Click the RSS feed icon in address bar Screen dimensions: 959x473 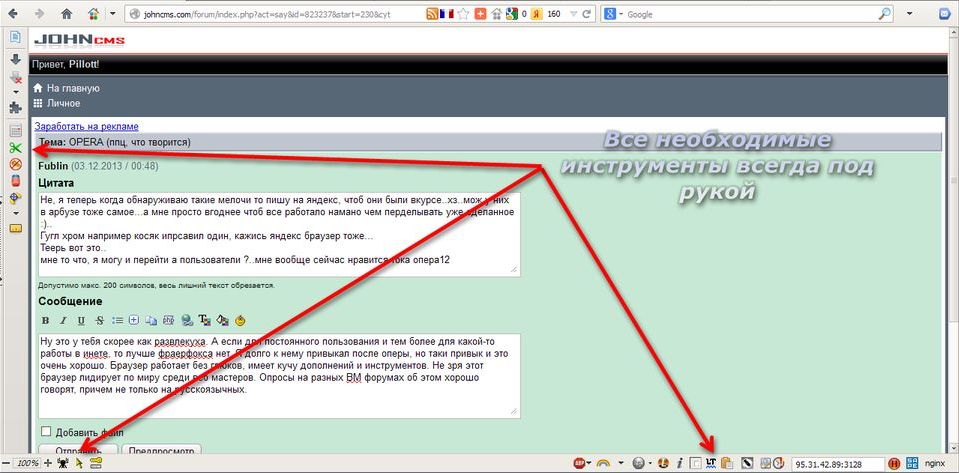(431, 15)
